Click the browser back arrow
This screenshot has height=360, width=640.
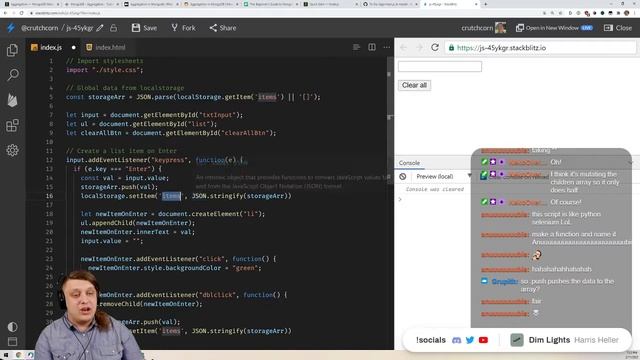(5, 13)
